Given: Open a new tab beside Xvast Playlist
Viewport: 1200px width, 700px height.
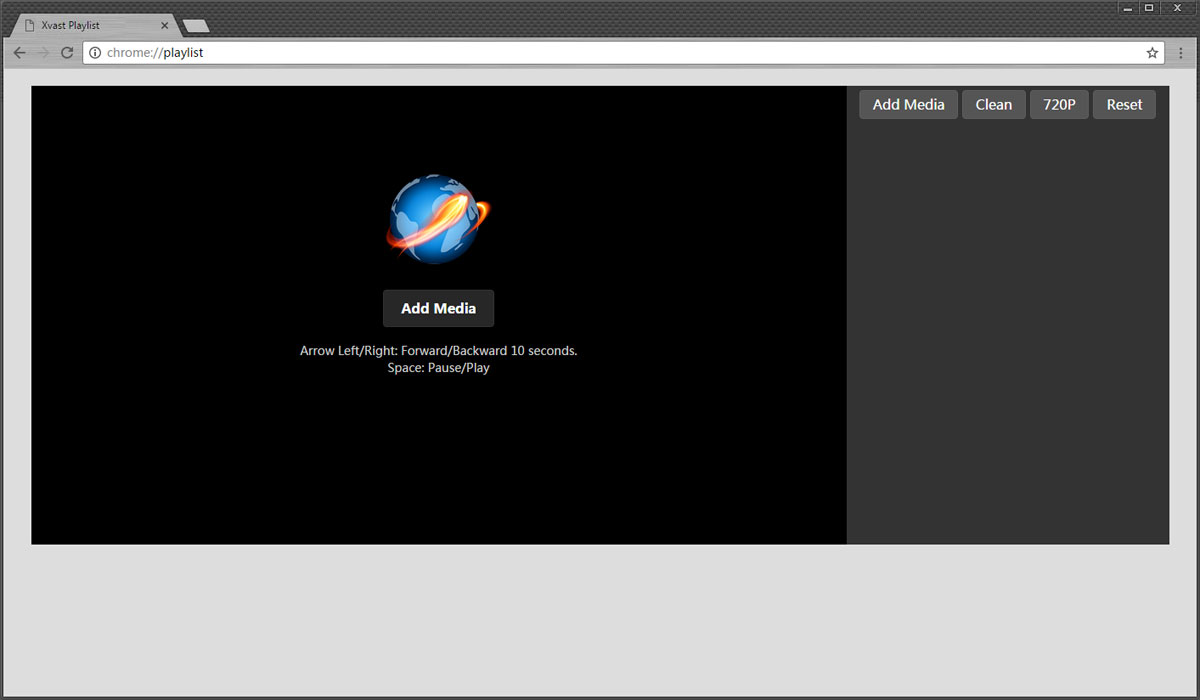Looking at the screenshot, I should [196, 26].
